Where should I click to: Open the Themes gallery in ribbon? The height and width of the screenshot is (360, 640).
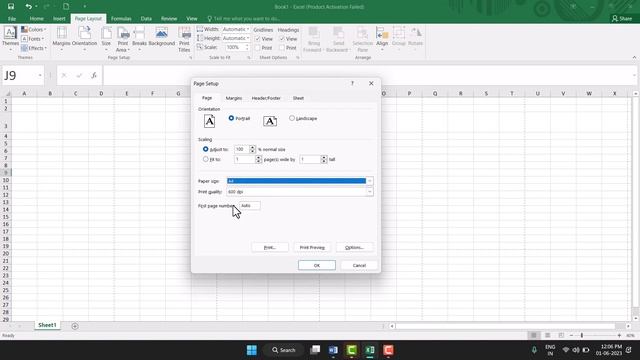(10, 39)
